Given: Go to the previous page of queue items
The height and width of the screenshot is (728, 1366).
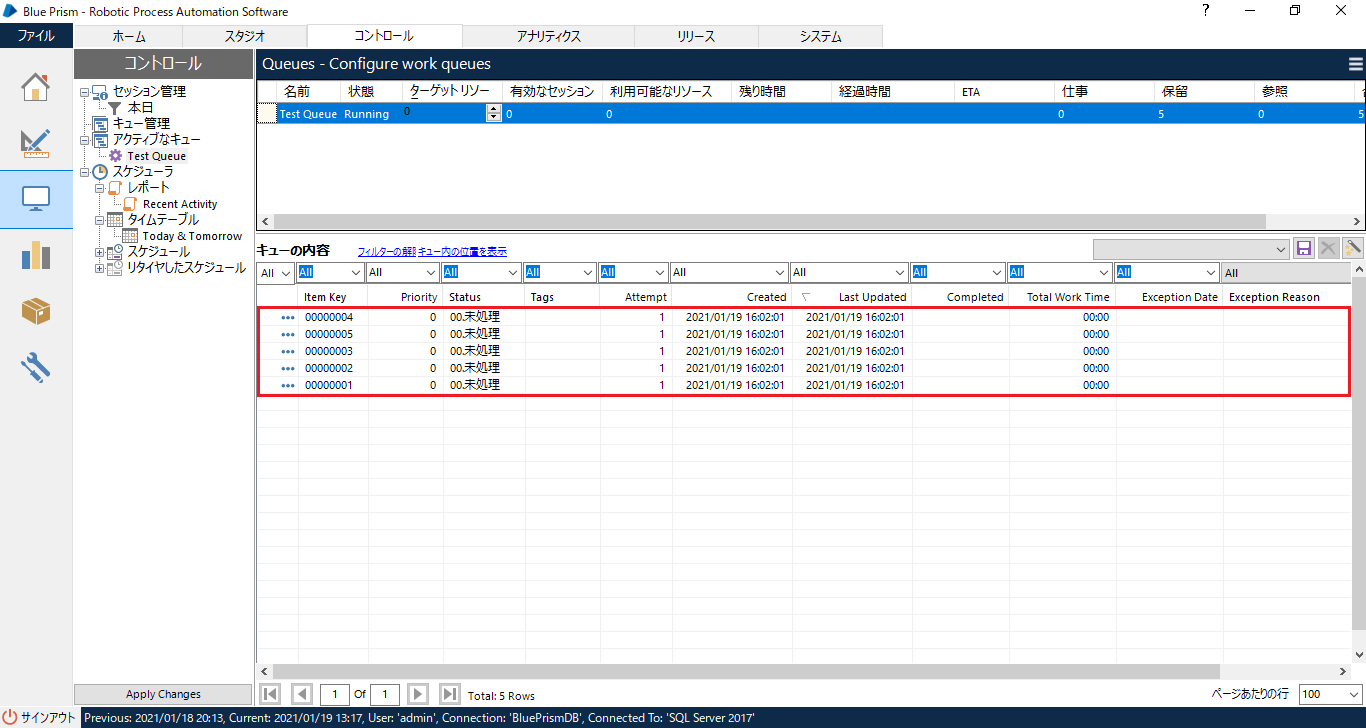Looking at the screenshot, I should [301, 694].
